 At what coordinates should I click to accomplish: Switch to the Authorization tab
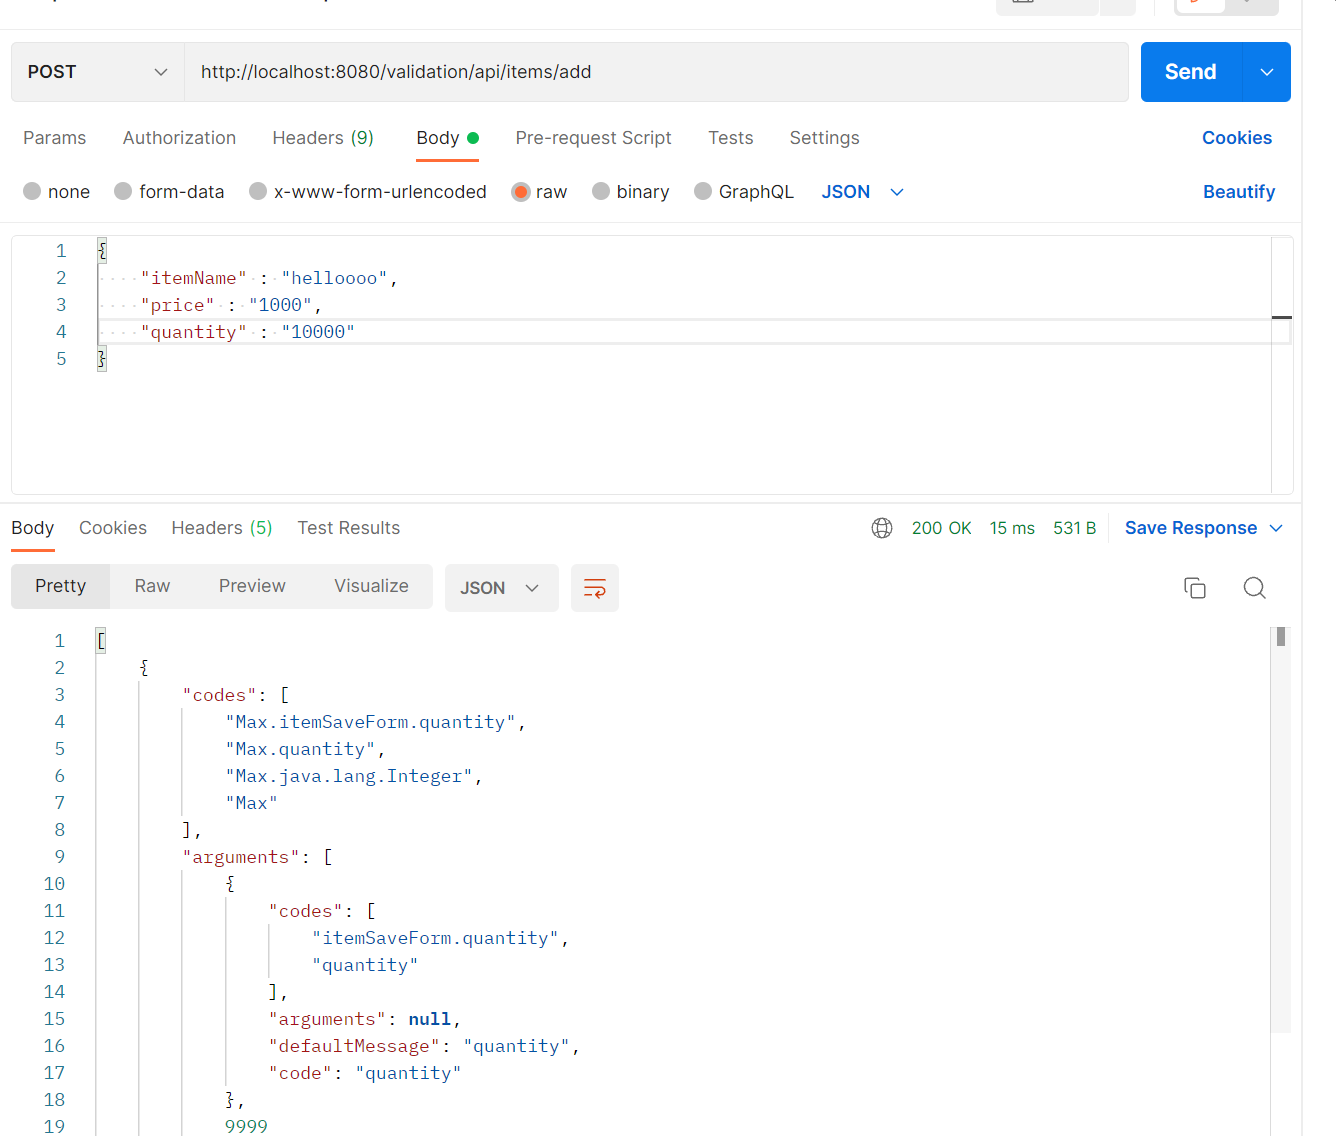[x=179, y=138]
